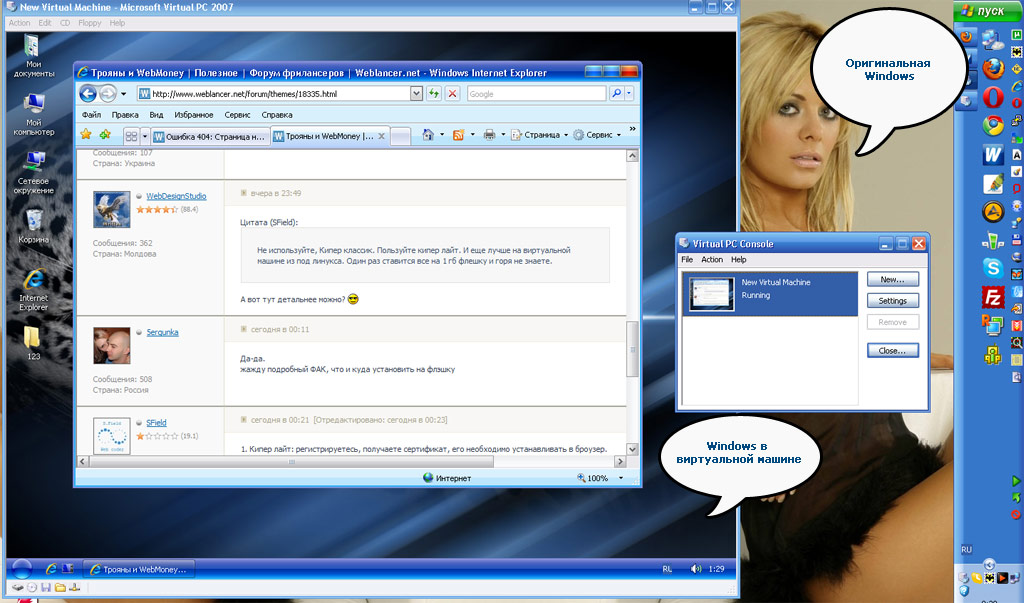Click the New... button in Virtual PC Console
Viewport: 1024px width, 603px height.
tap(893, 280)
